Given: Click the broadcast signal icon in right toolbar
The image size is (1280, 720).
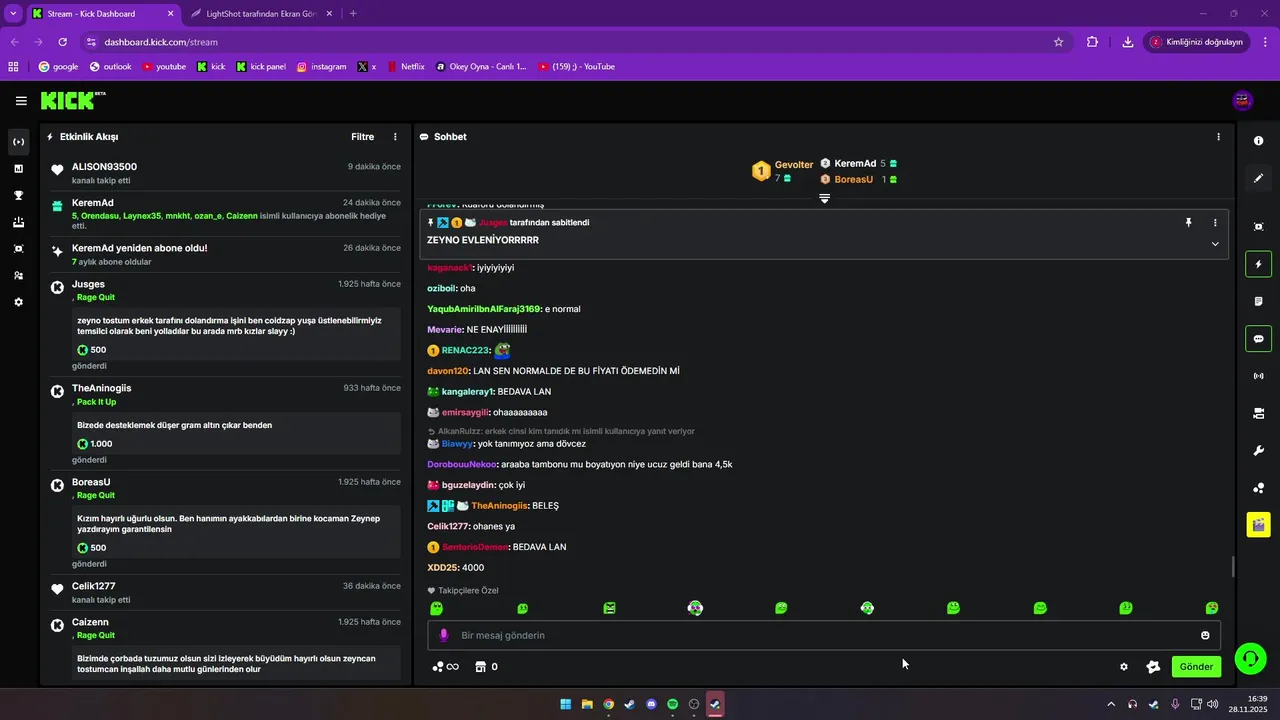Looking at the screenshot, I should click(1258, 376).
